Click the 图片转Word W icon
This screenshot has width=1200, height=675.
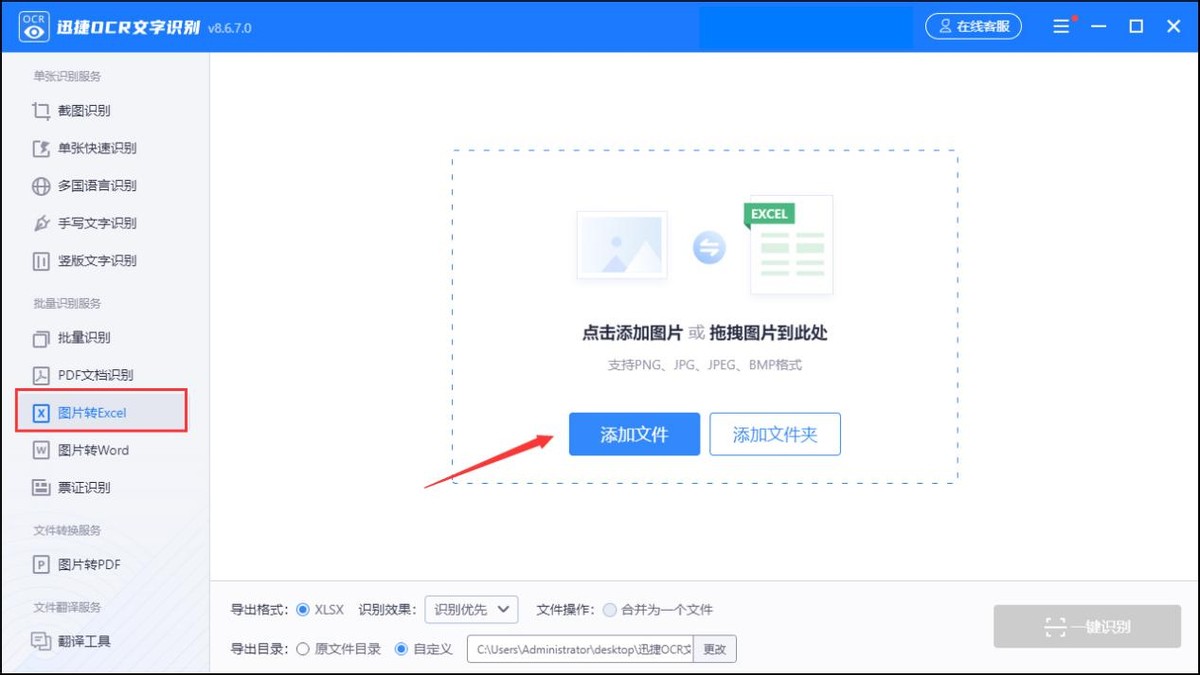(x=41, y=450)
